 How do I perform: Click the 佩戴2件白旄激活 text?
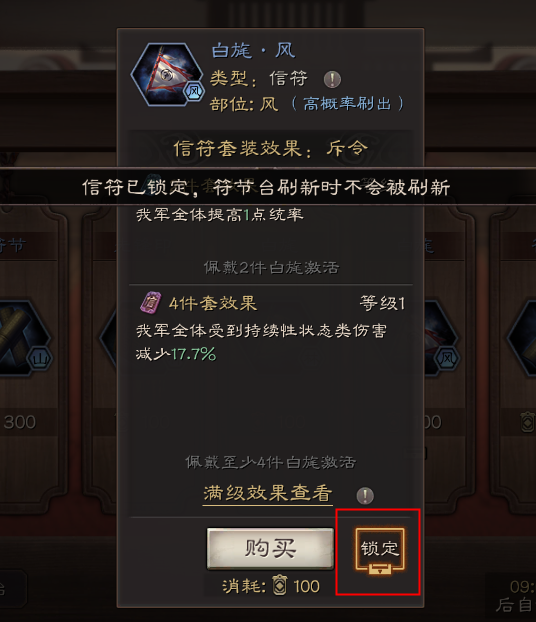coord(272,268)
